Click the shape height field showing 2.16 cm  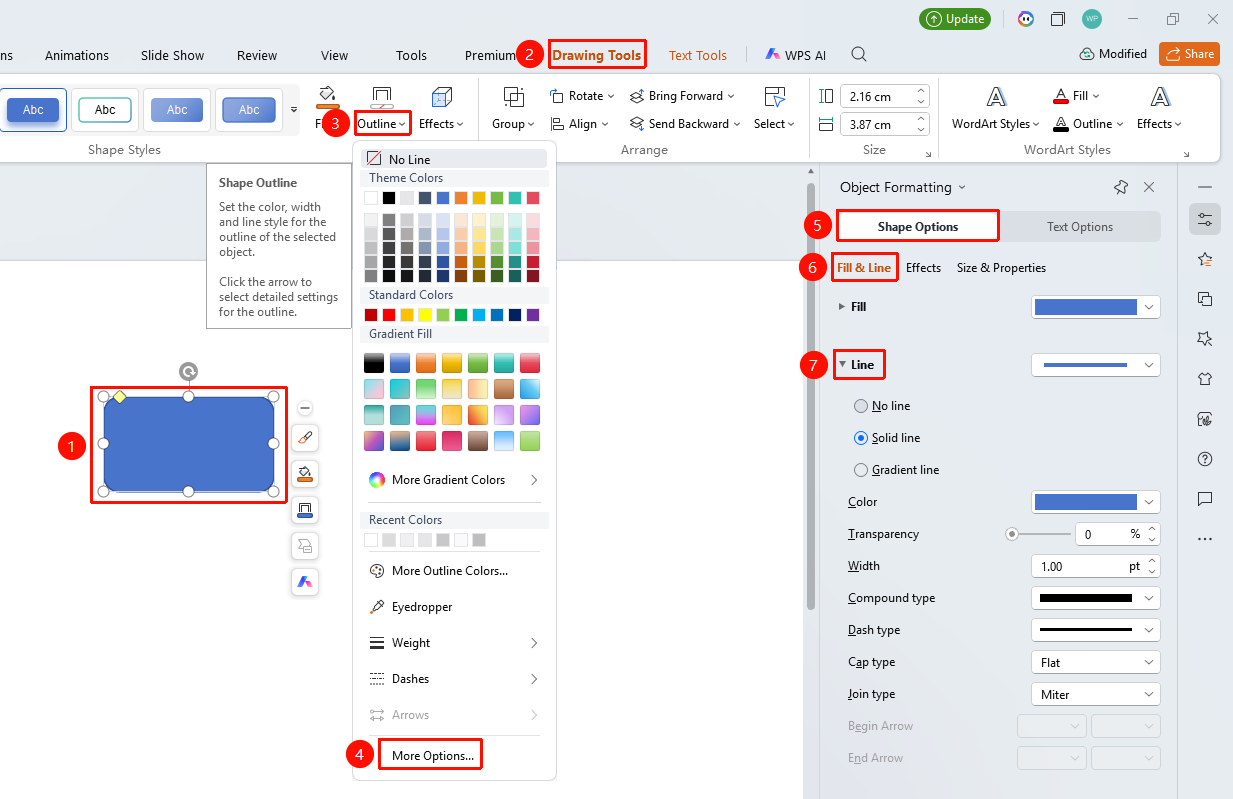coord(885,97)
